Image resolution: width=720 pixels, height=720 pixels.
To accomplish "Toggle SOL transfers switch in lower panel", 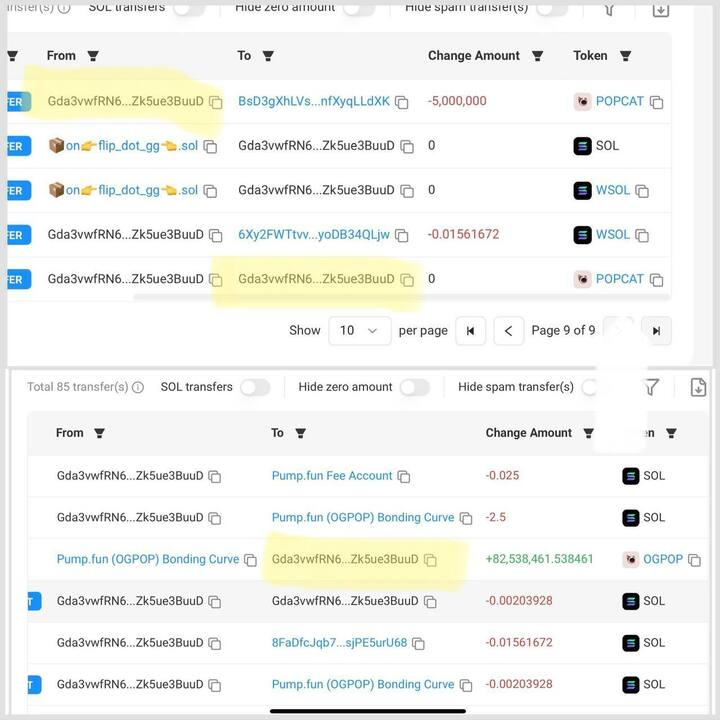I will pos(254,387).
